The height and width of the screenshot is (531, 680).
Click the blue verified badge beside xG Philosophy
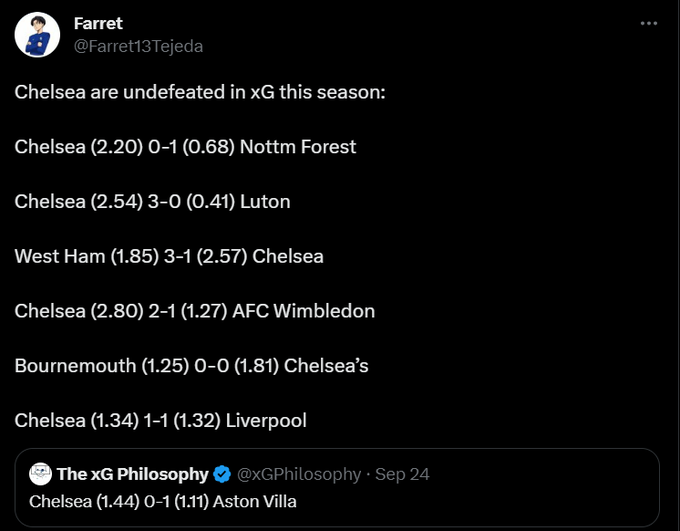point(222,474)
